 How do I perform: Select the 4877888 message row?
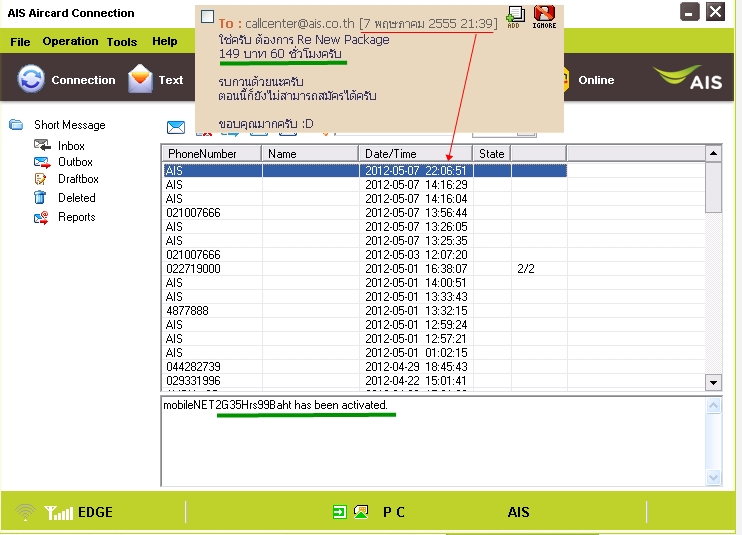pos(364,311)
